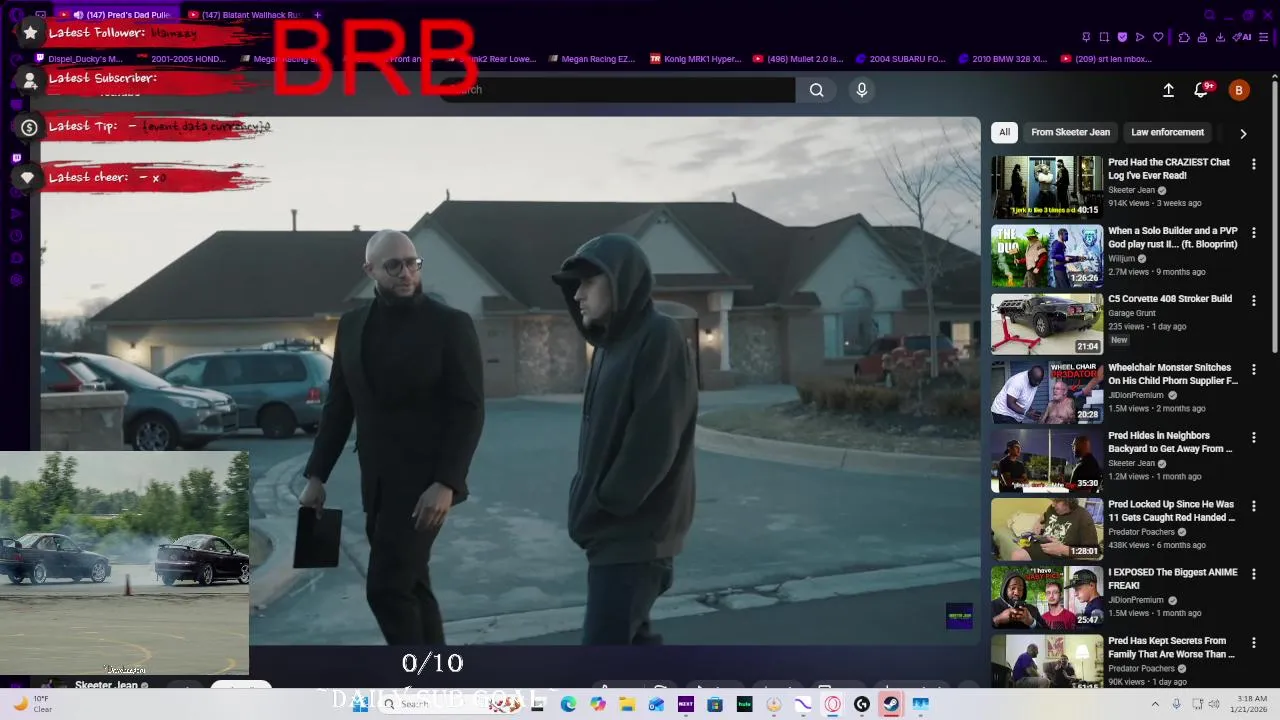The image size is (1280, 720).
Task: Open options for C5 Corvette 408 Stroker Build
Action: (1254, 300)
